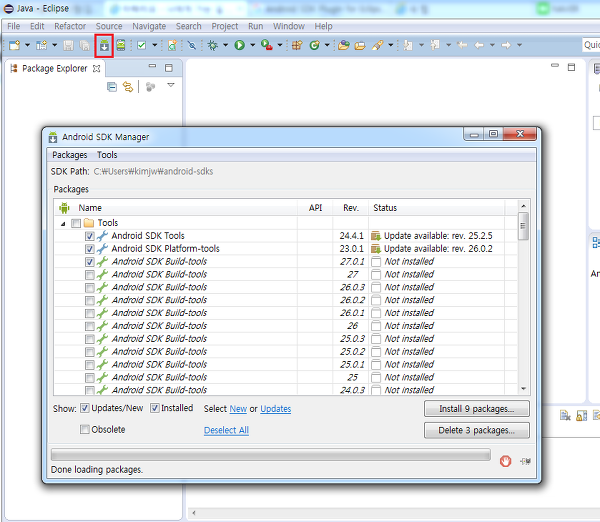
Task: Click the Deselect All link
Action: pos(226,431)
